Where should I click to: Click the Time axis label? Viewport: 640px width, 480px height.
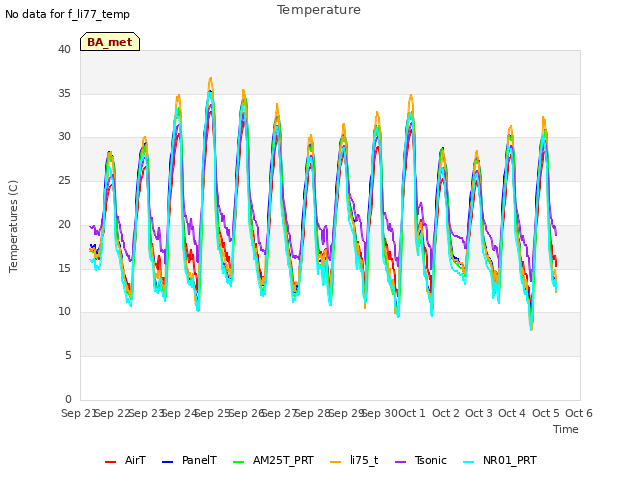pos(566,429)
